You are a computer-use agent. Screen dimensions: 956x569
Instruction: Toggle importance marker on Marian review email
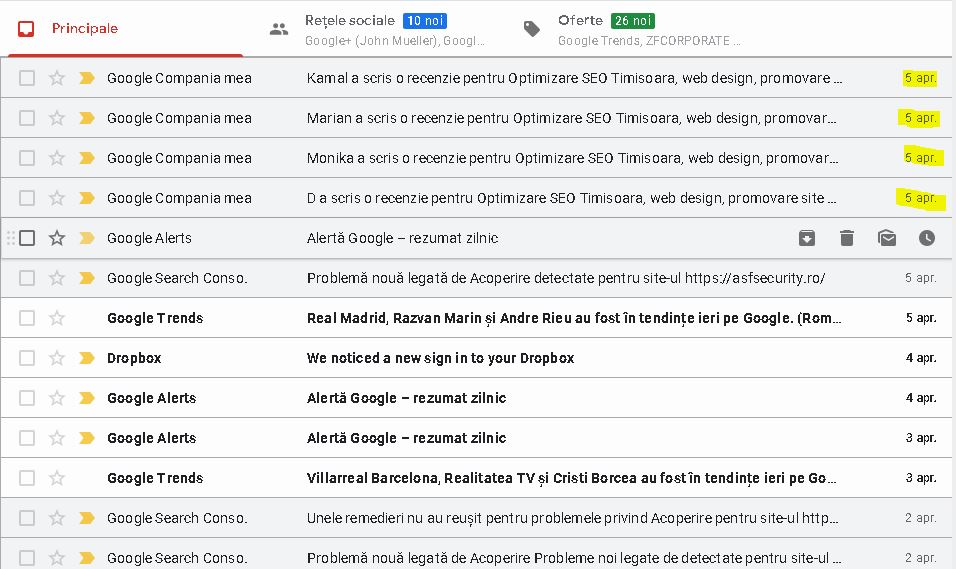pos(87,118)
